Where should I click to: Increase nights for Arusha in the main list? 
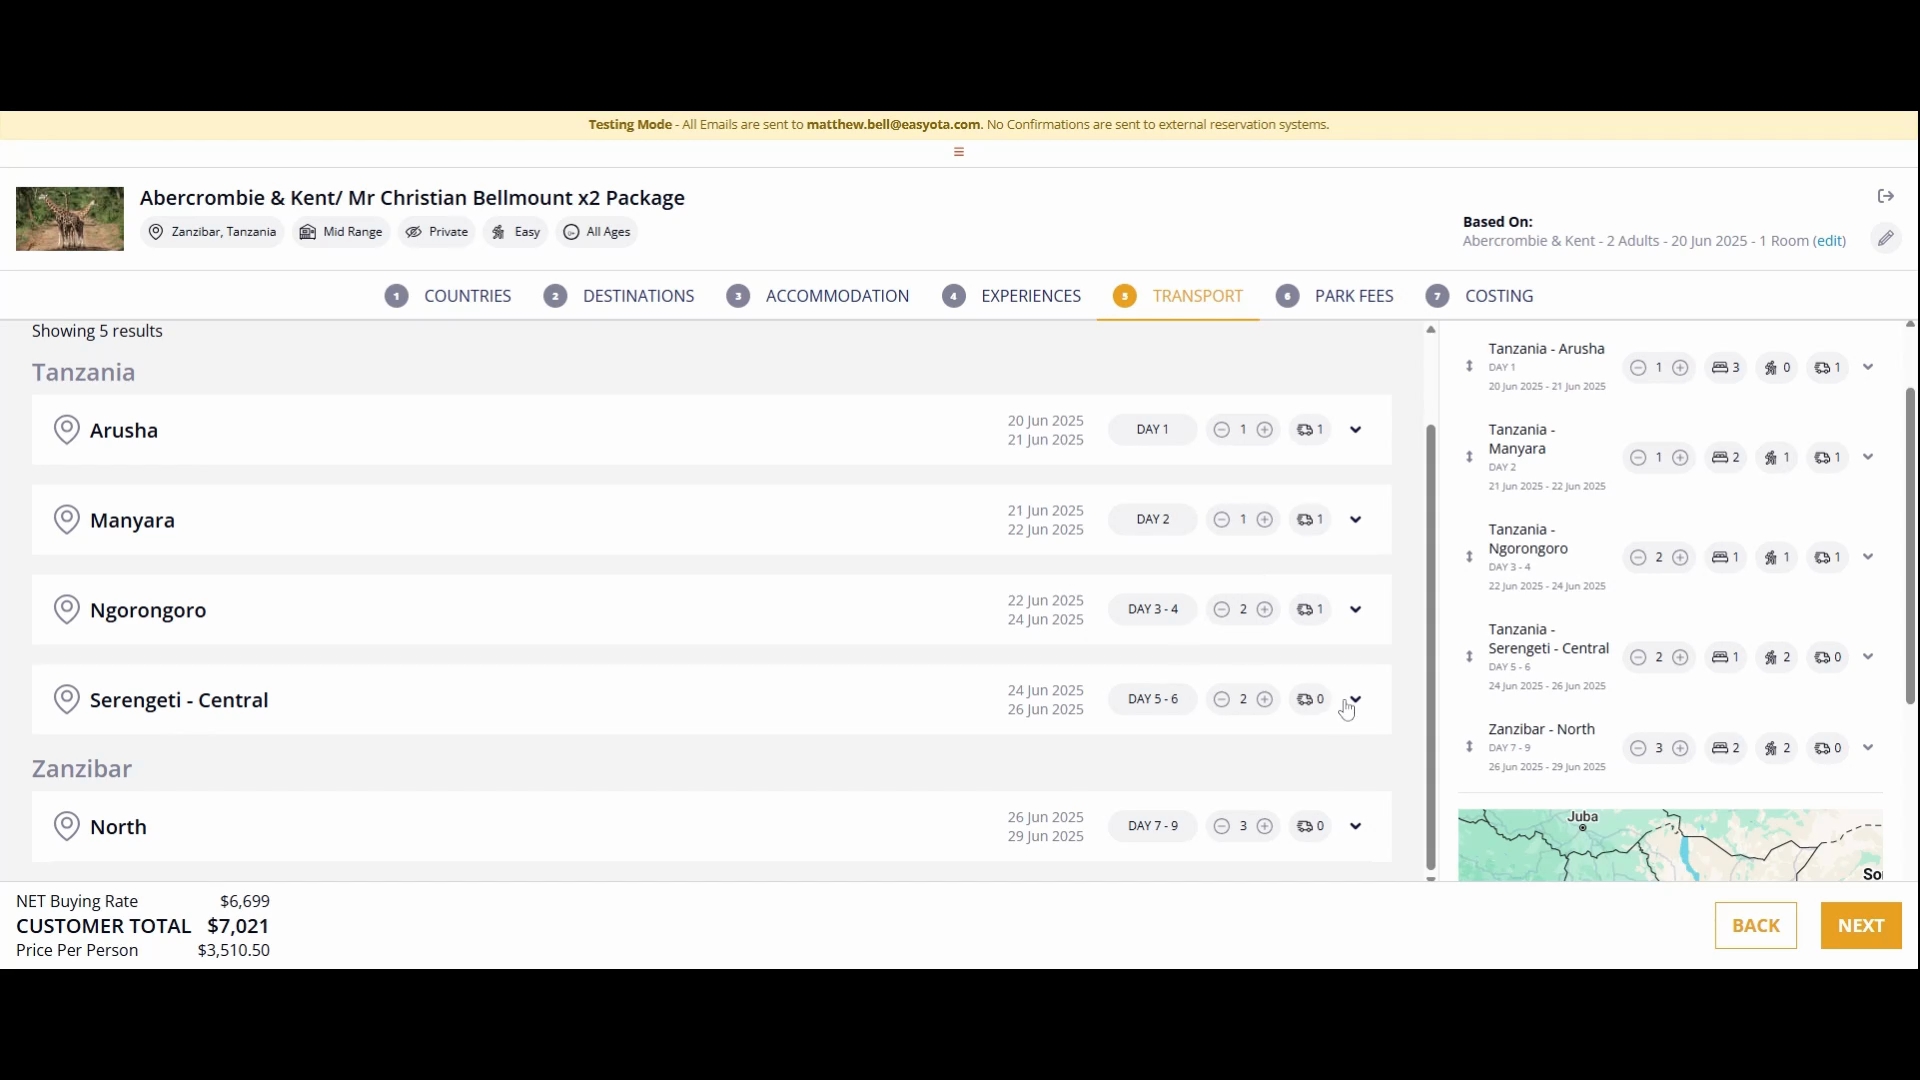coord(1265,430)
